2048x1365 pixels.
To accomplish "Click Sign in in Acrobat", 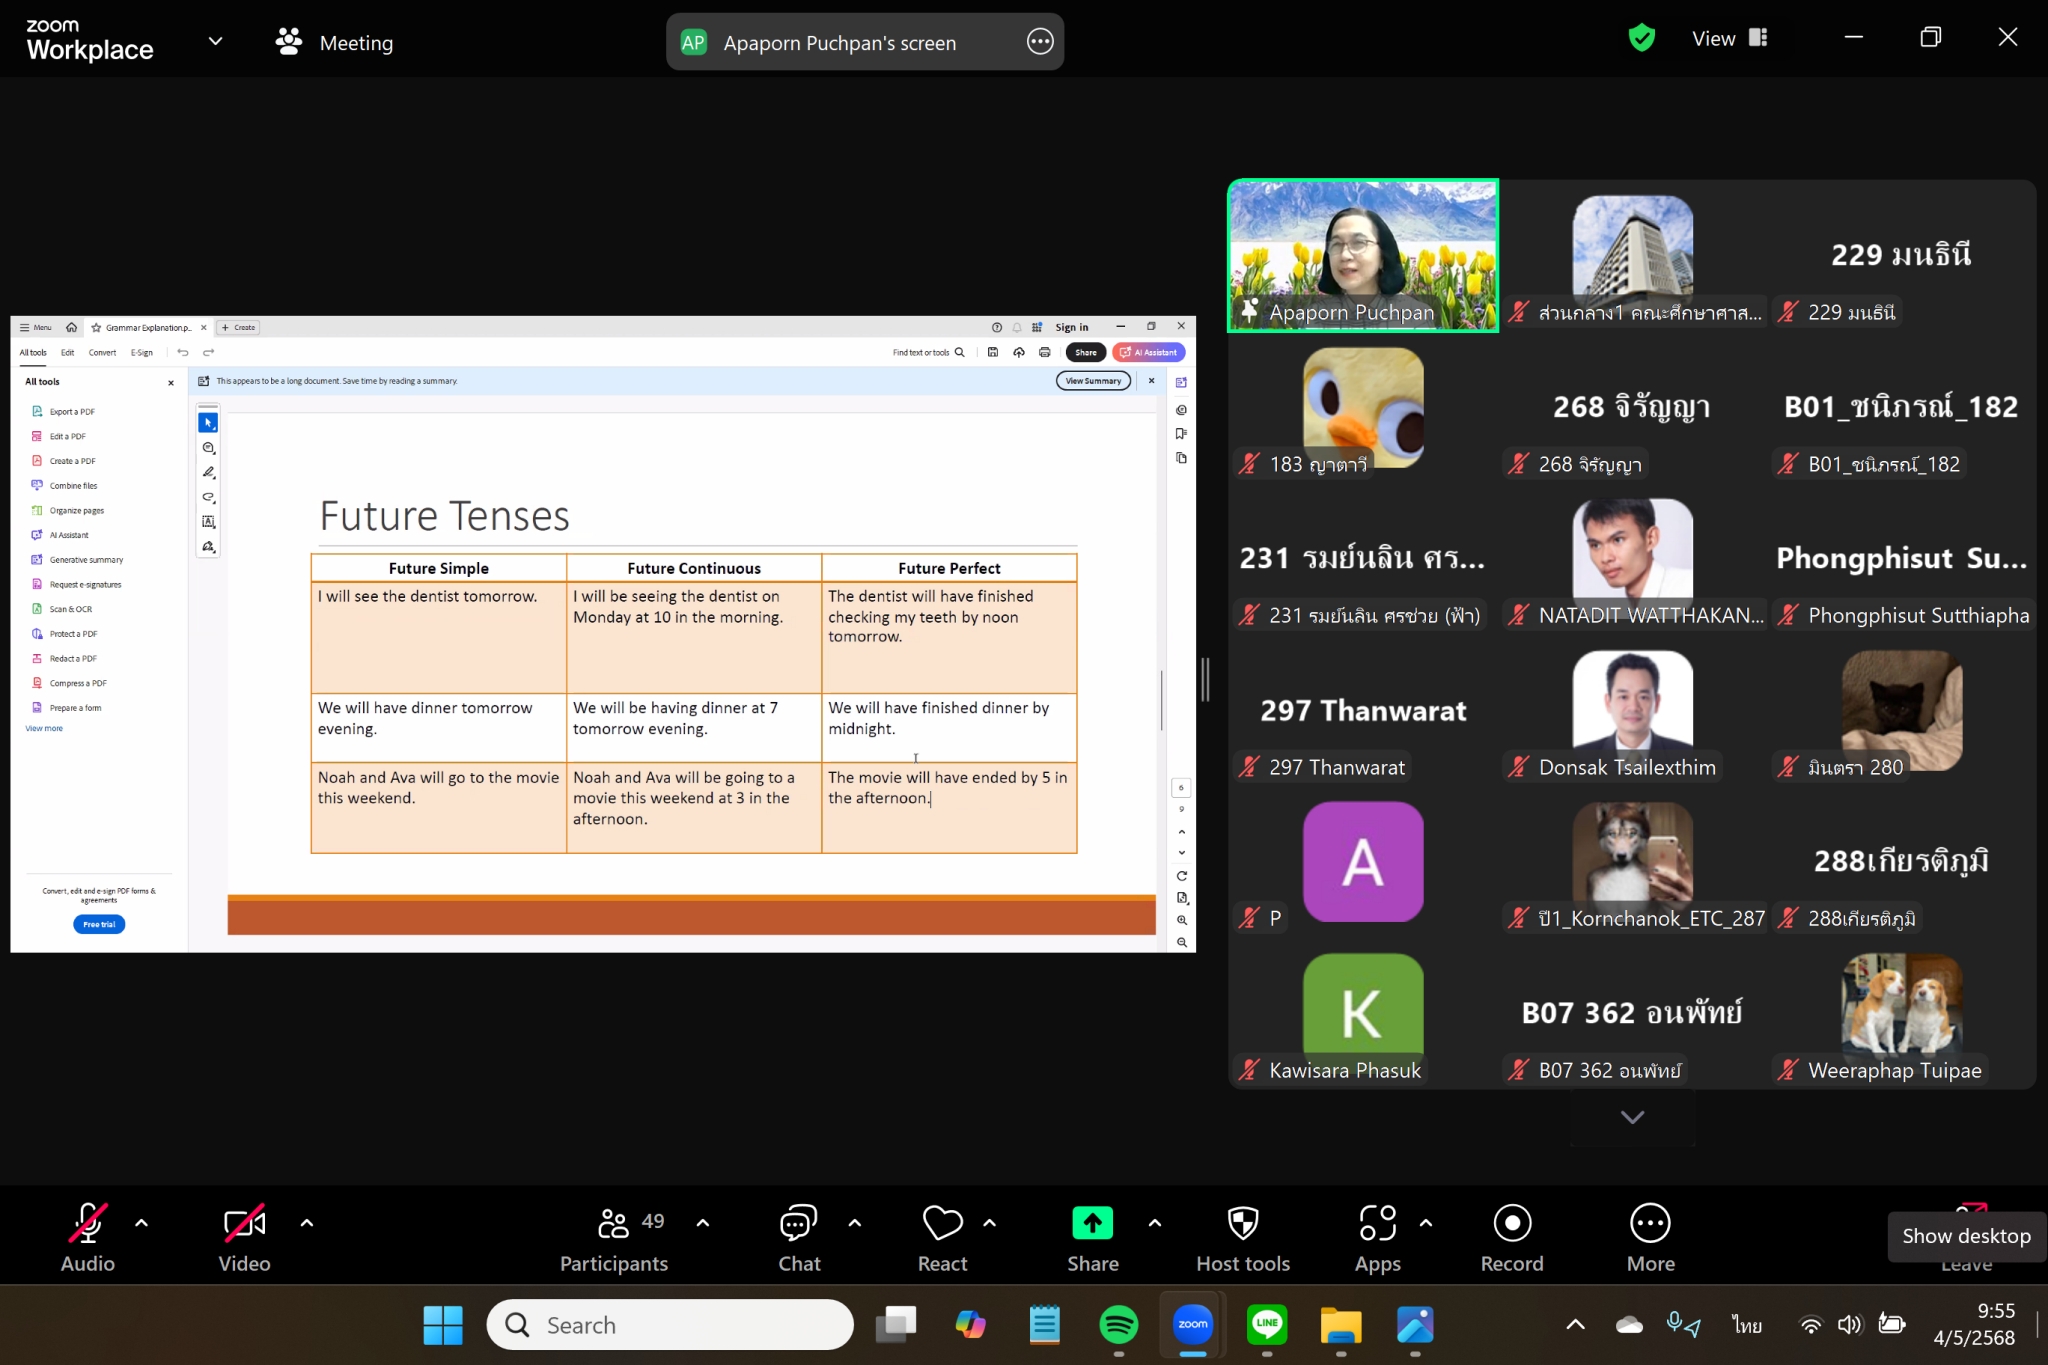I will 1071,327.
